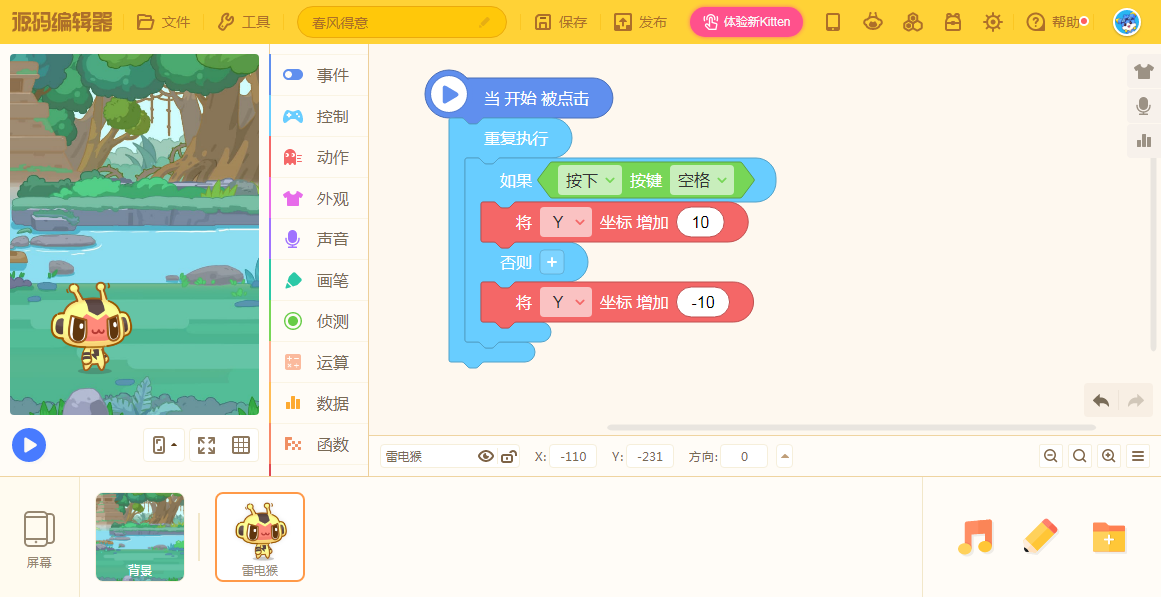
Task: Click the 方向 direction field
Action: (744, 456)
